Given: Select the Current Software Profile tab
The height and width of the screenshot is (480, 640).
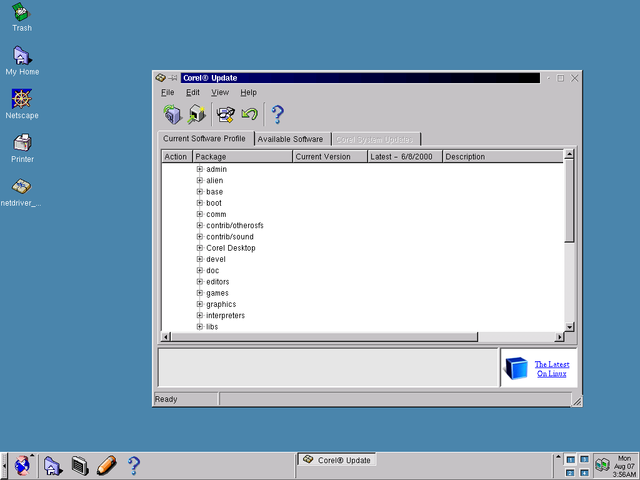Looking at the screenshot, I should (204, 138).
